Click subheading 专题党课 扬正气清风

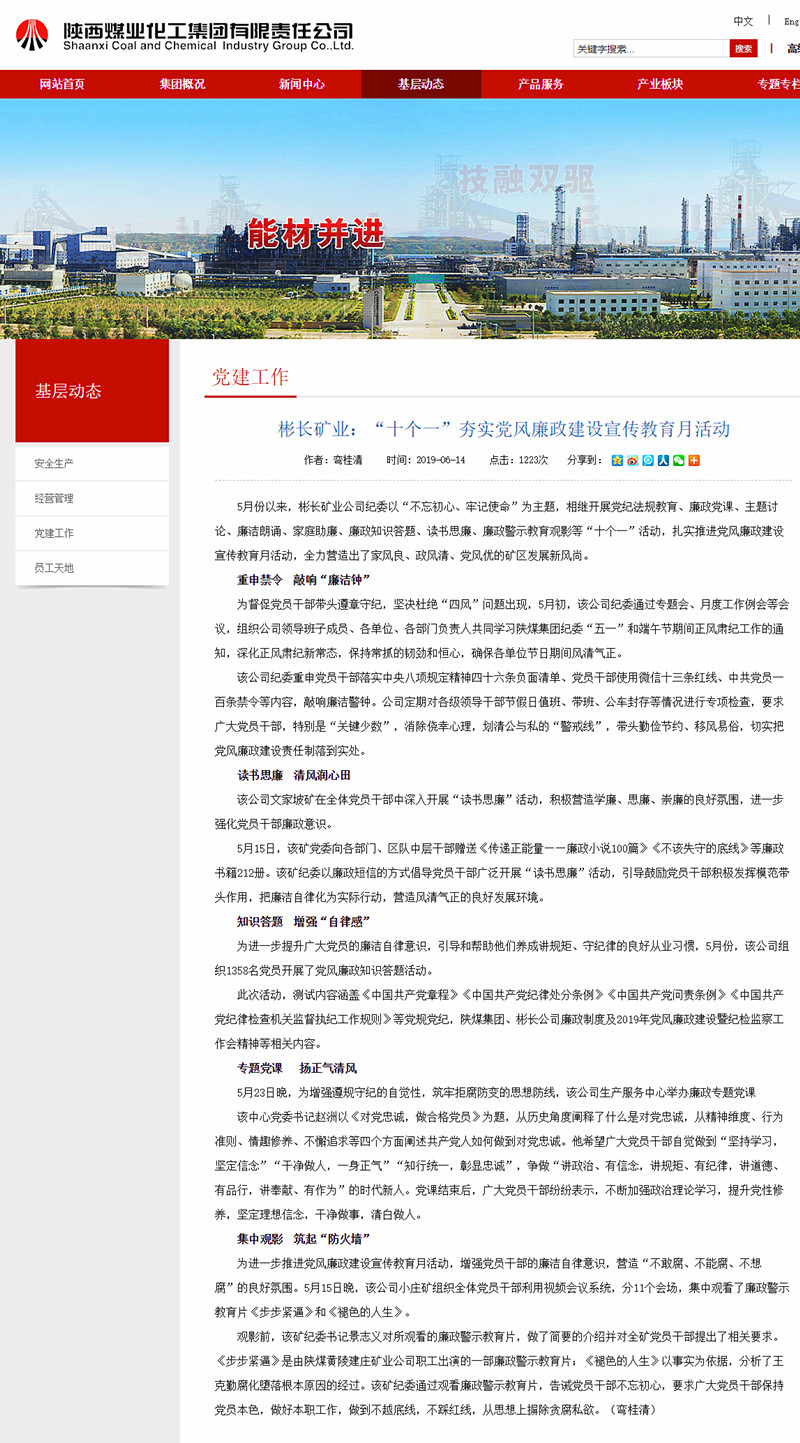pos(297,1068)
